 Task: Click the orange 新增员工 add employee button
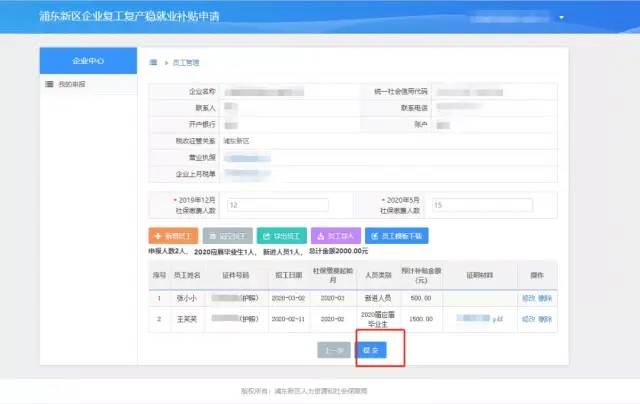coord(173,236)
